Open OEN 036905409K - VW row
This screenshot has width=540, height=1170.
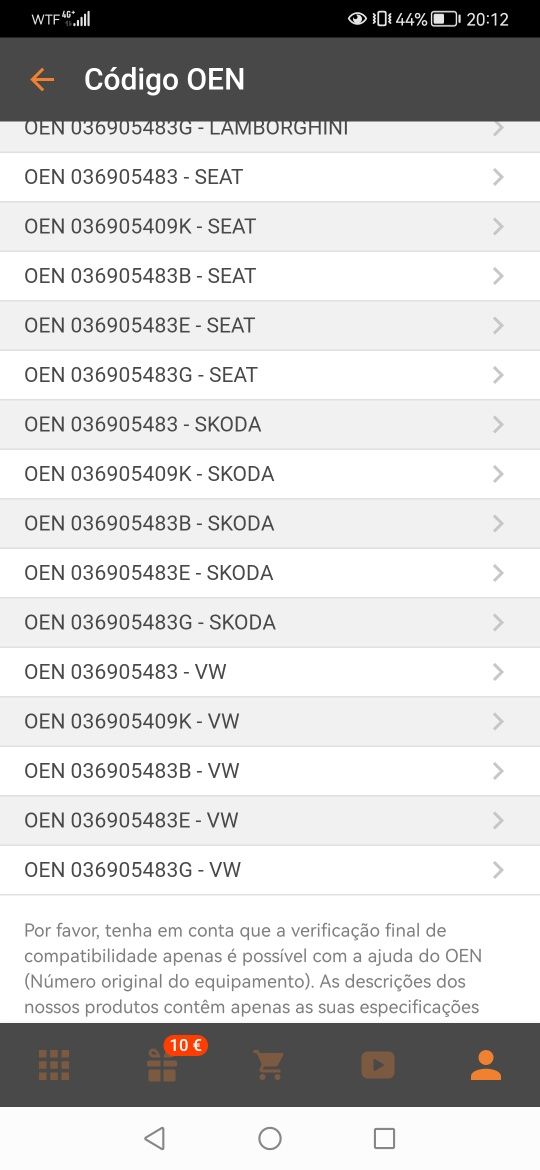tap(270, 722)
